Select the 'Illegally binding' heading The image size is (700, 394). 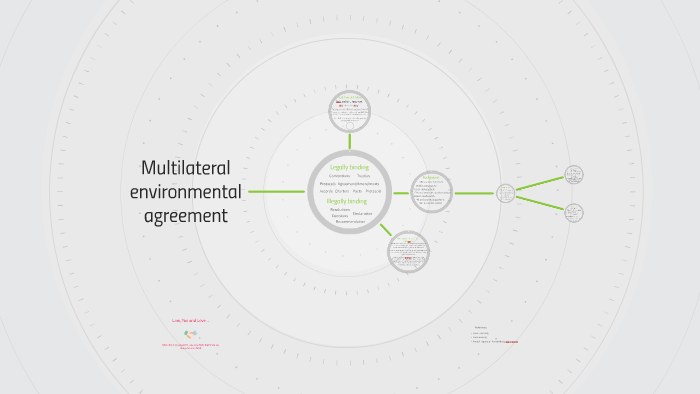coord(347,201)
